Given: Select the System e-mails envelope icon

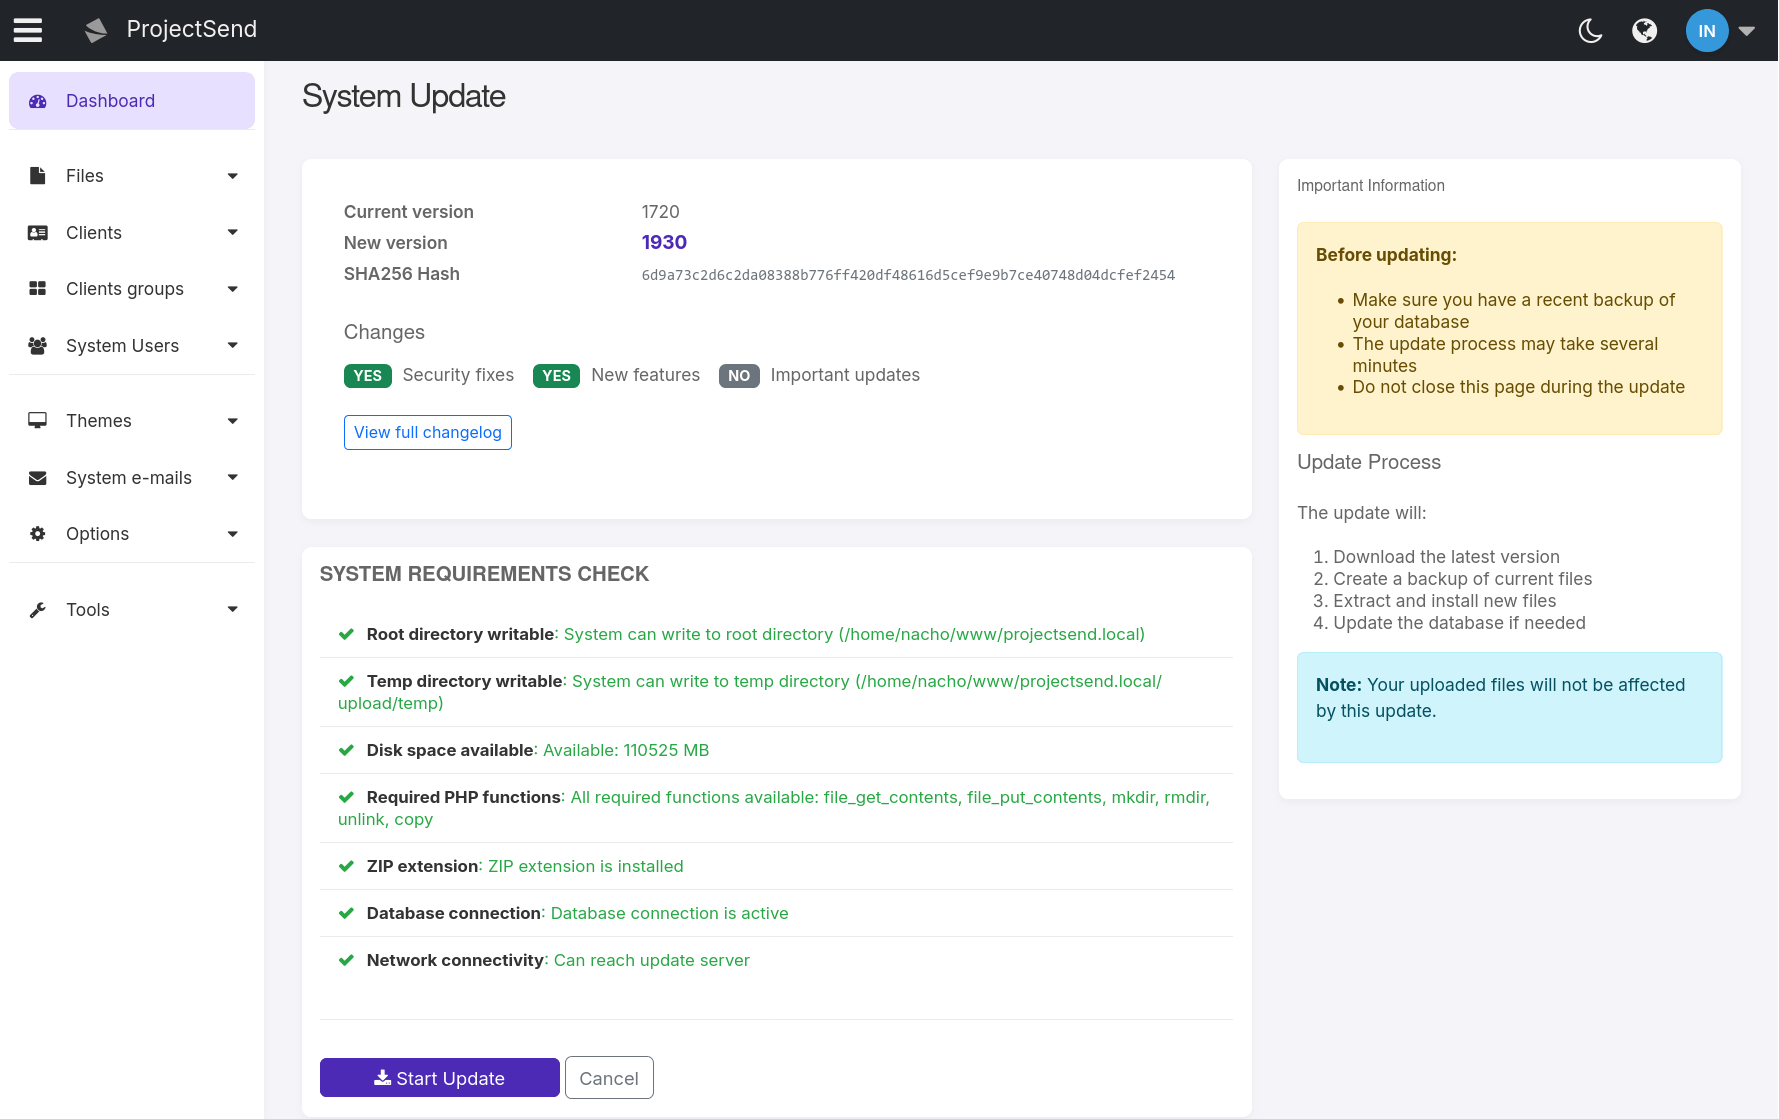Looking at the screenshot, I should [37, 477].
